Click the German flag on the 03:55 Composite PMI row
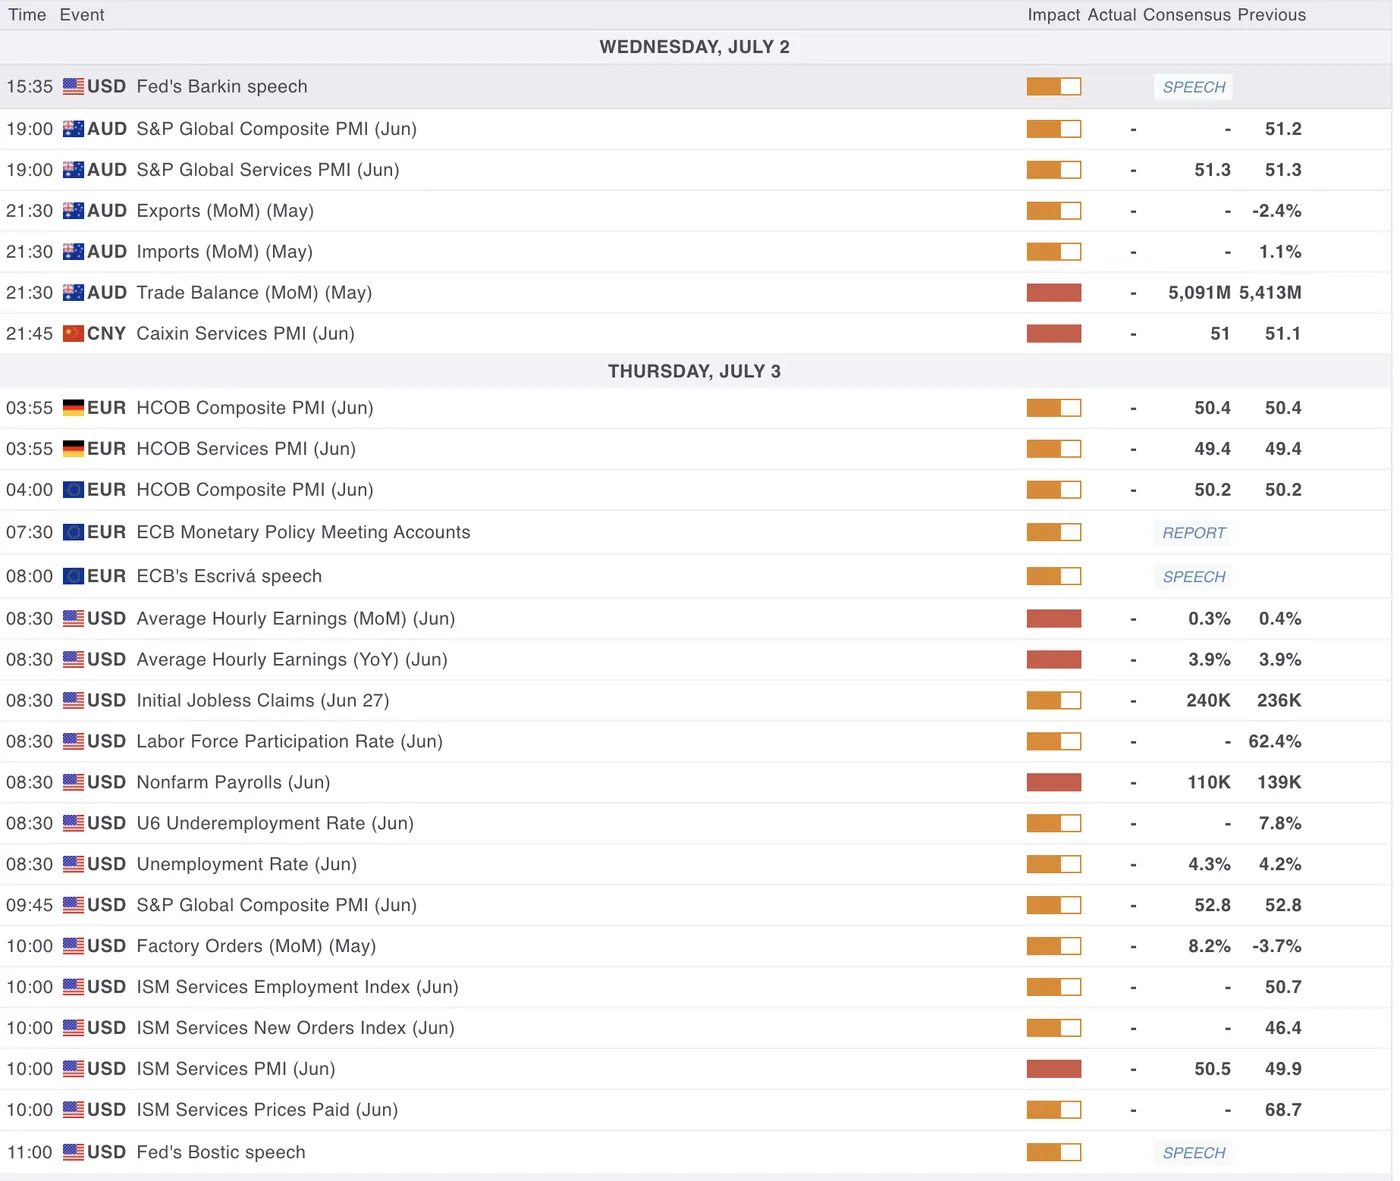The height and width of the screenshot is (1181, 1400). (73, 408)
